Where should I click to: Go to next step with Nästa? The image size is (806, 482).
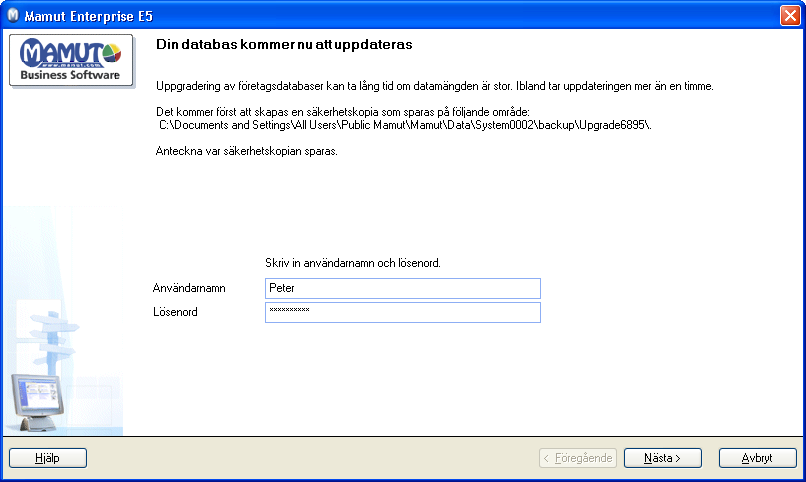pos(663,457)
